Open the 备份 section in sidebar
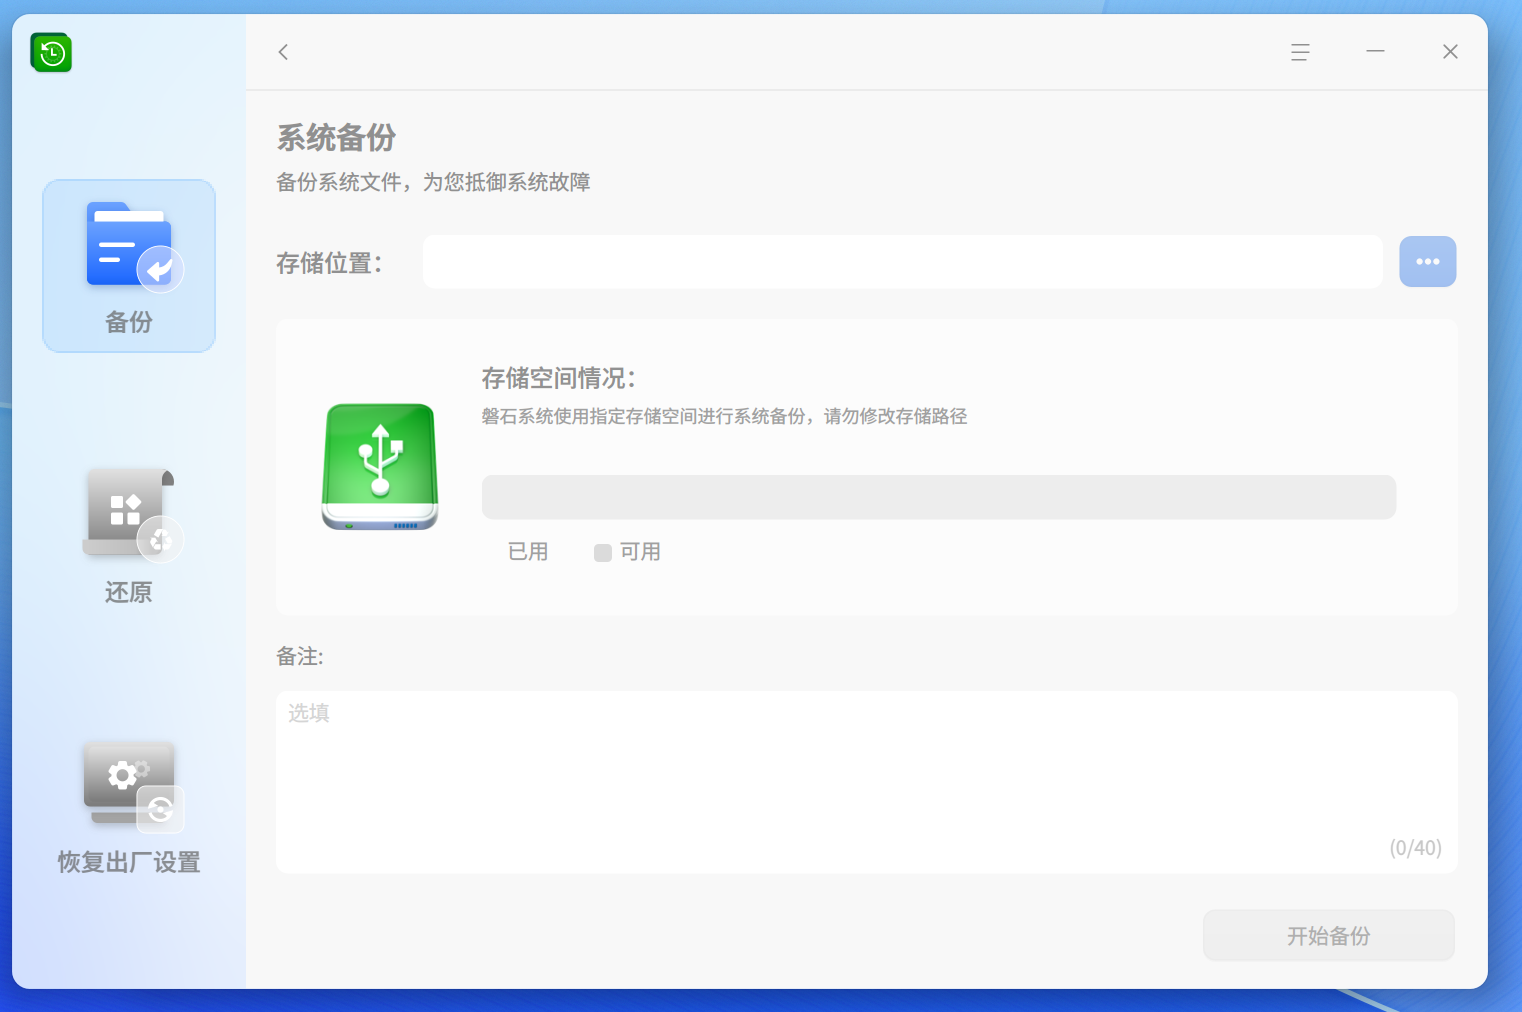1522x1012 pixels. point(129,266)
